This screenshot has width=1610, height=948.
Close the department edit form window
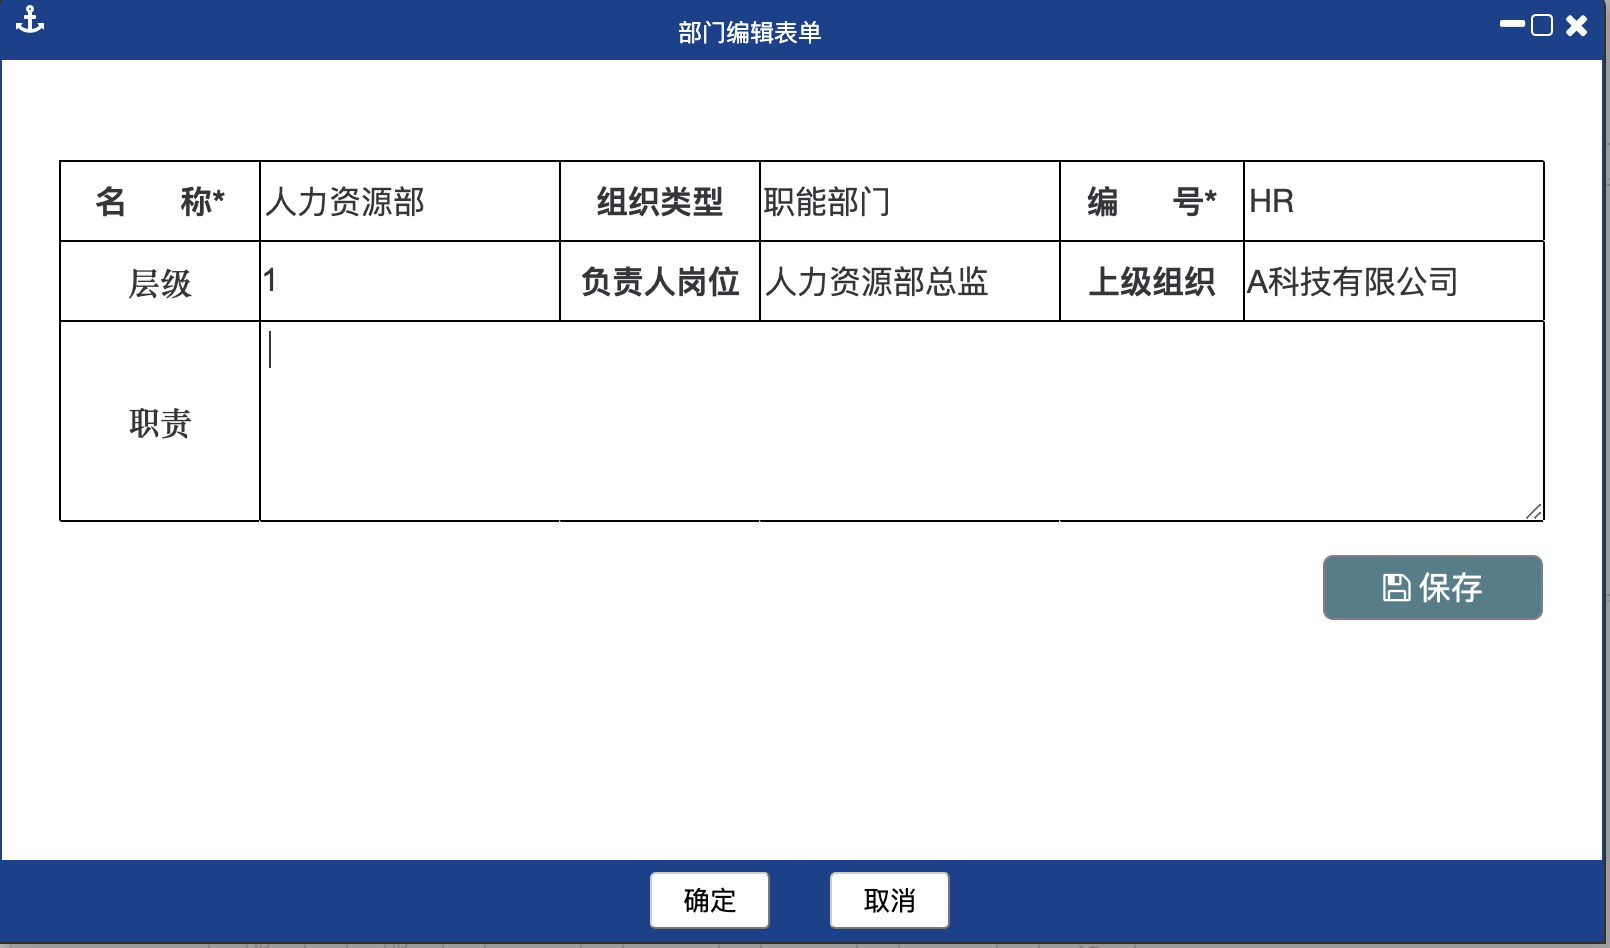(x=1577, y=25)
